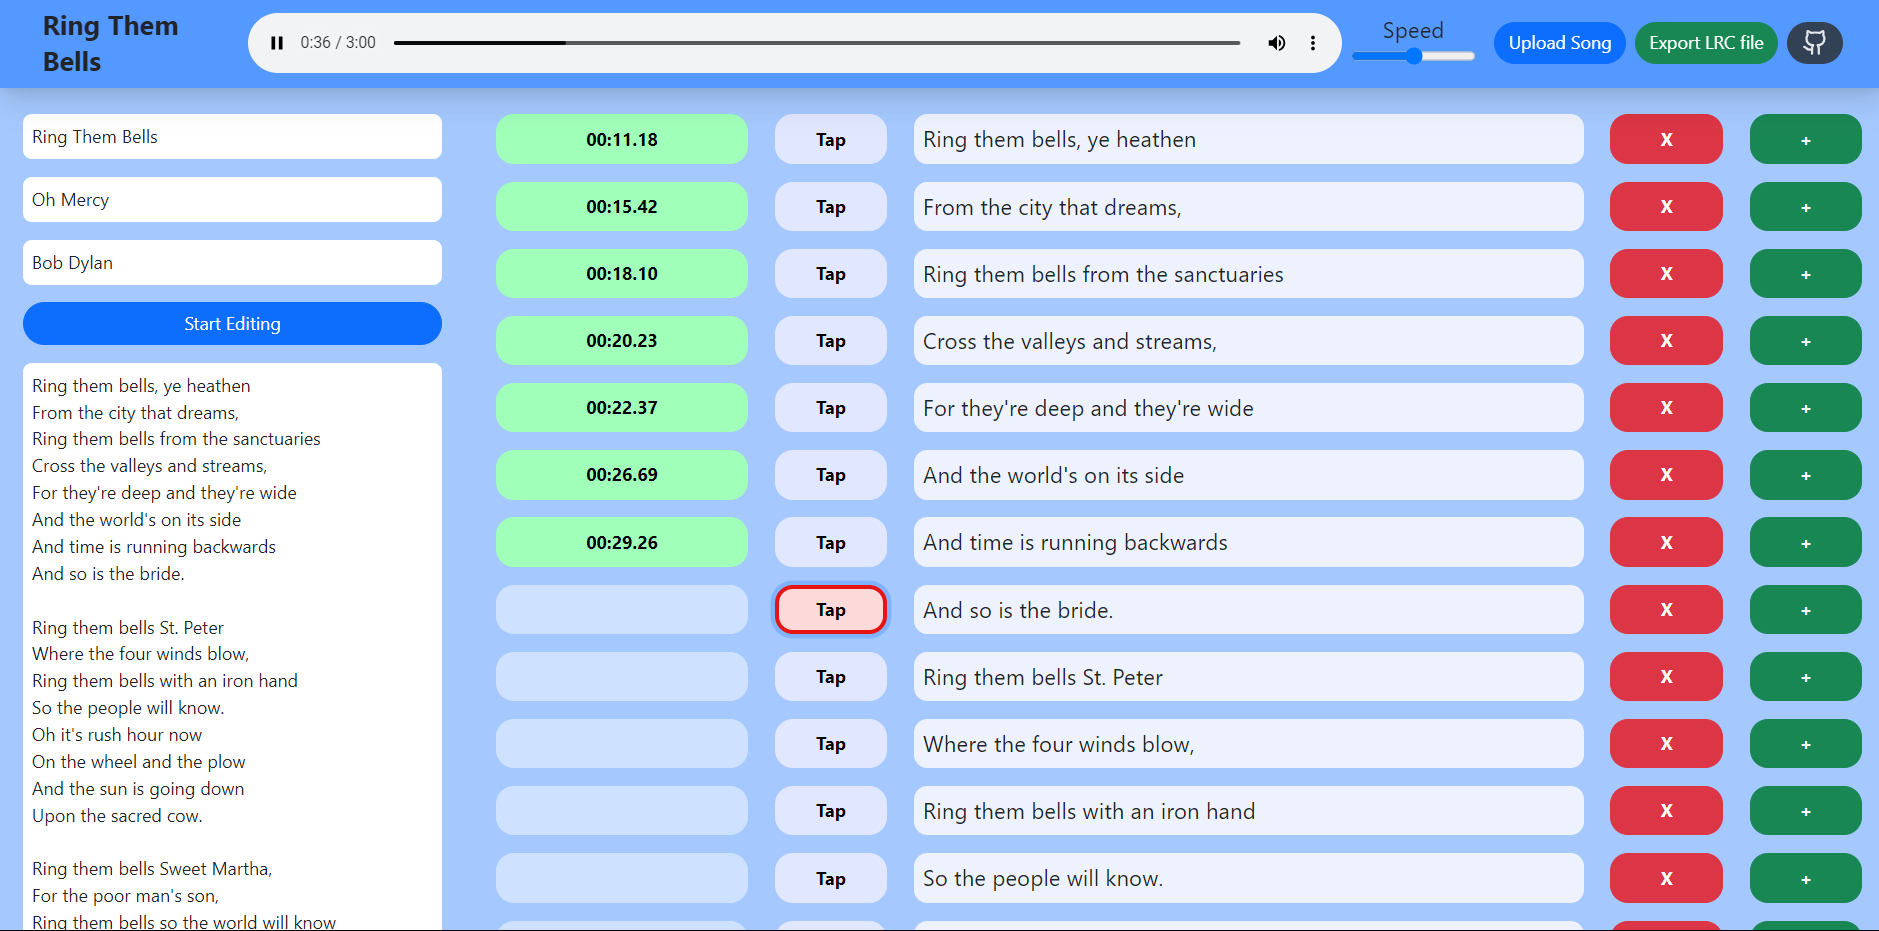This screenshot has height=931, width=1879.
Task: Pause the audio playback
Action: pyautogui.click(x=277, y=43)
